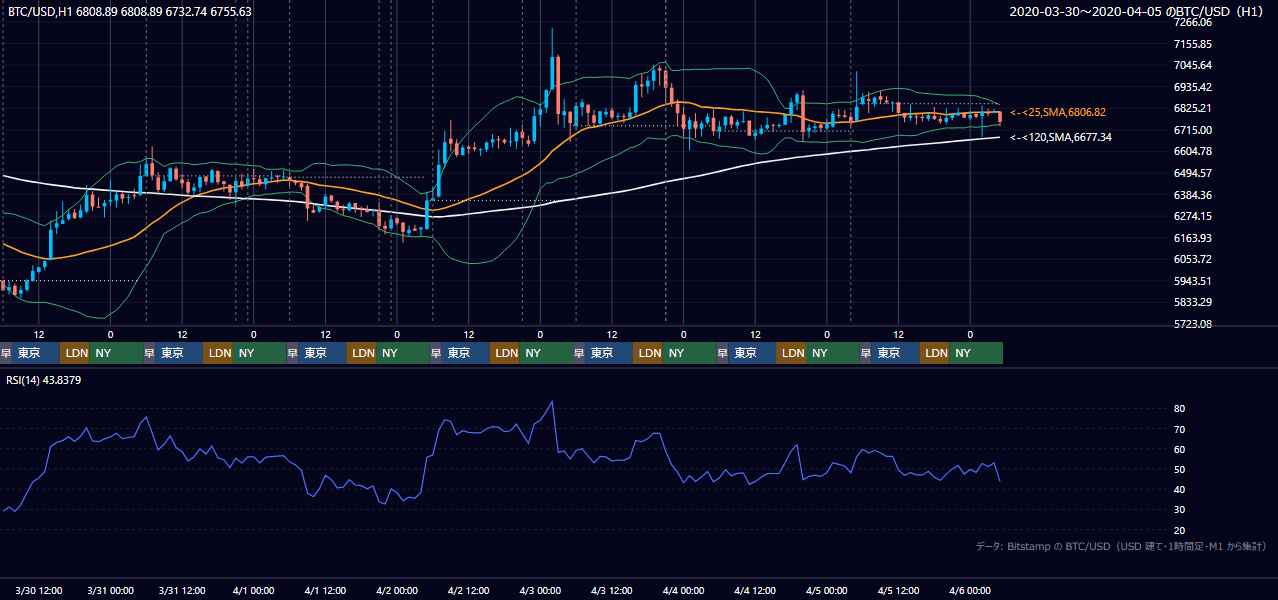Image resolution: width=1278 pixels, height=600 pixels.
Task: Click price axis value 6163.93
Action: [x=1192, y=238]
